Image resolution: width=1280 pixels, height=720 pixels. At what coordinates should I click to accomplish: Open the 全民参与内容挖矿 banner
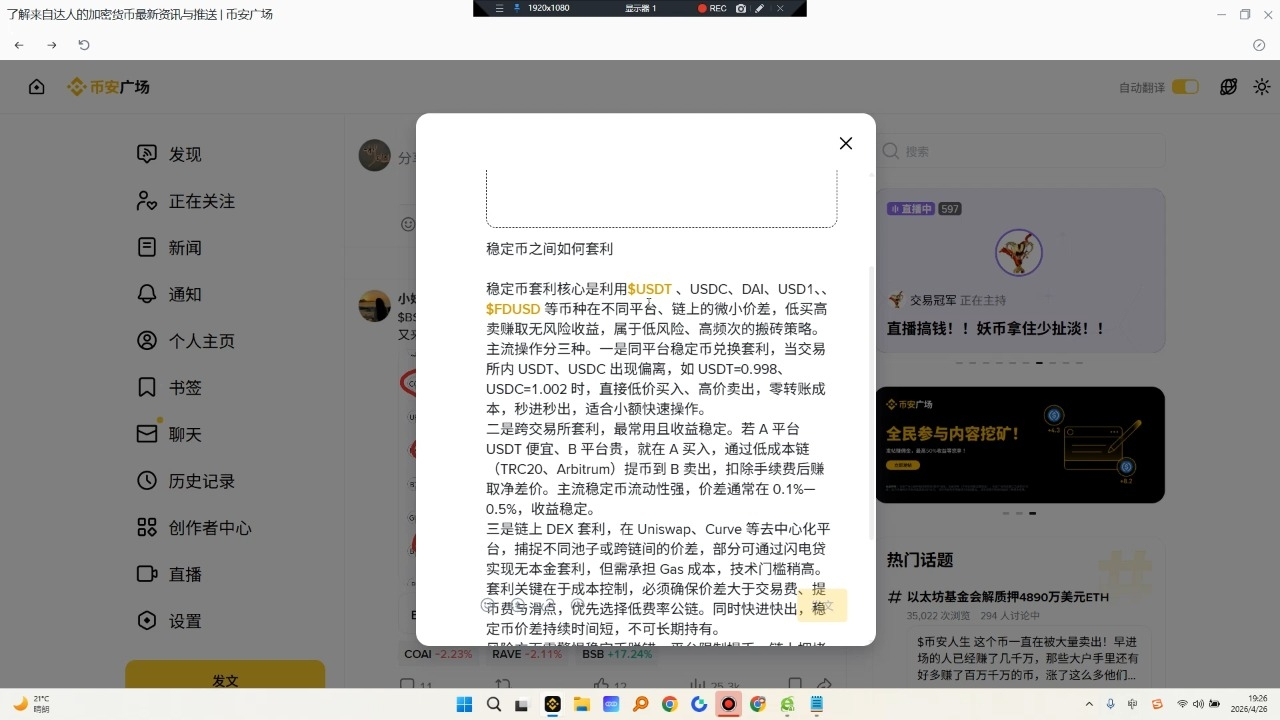click(1020, 445)
